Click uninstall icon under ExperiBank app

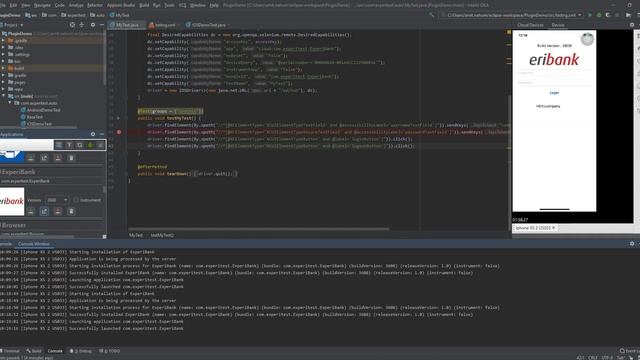58,211
